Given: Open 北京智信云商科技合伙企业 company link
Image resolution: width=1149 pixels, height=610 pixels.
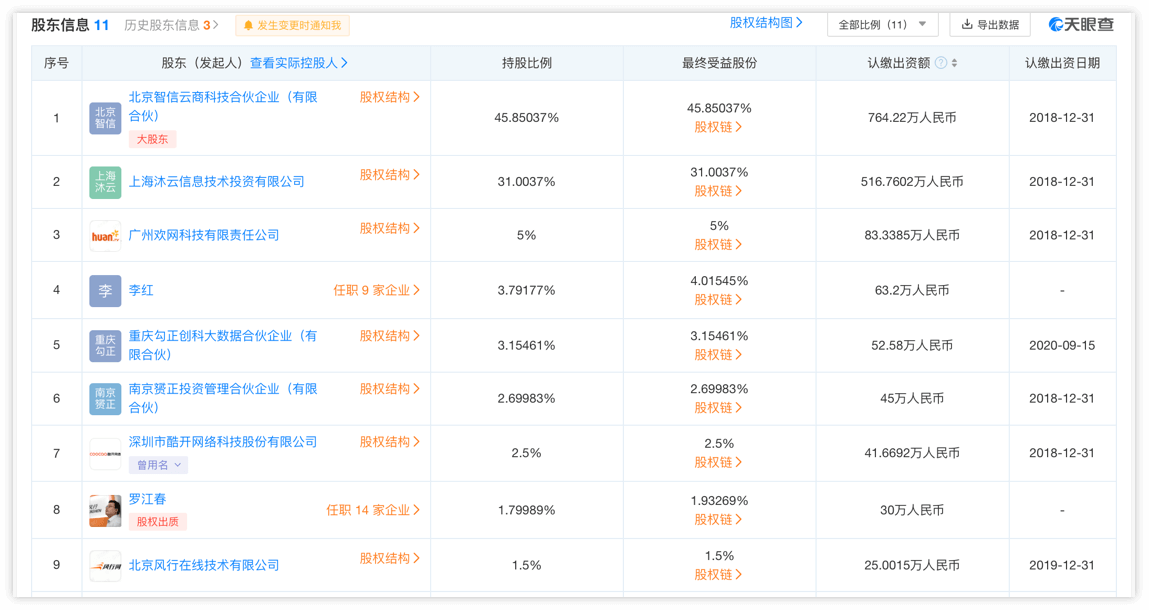Looking at the screenshot, I should tap(223, 106).
